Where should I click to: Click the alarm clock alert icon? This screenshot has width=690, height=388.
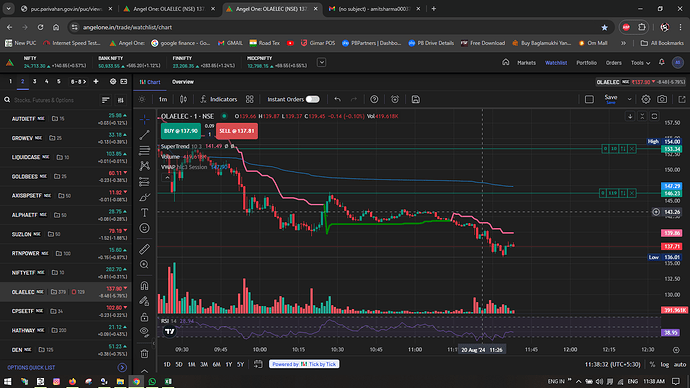pyautogui.click(x=395, y=99)
